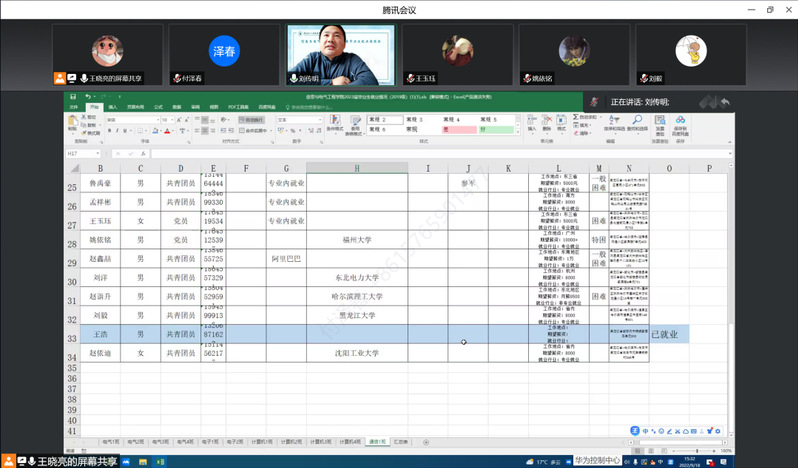Screen dimensions: 798x468
Task: Click the 华为控制中心 tooltip in the taskbar
Action: pyautogui.click(x=596, y=461)
